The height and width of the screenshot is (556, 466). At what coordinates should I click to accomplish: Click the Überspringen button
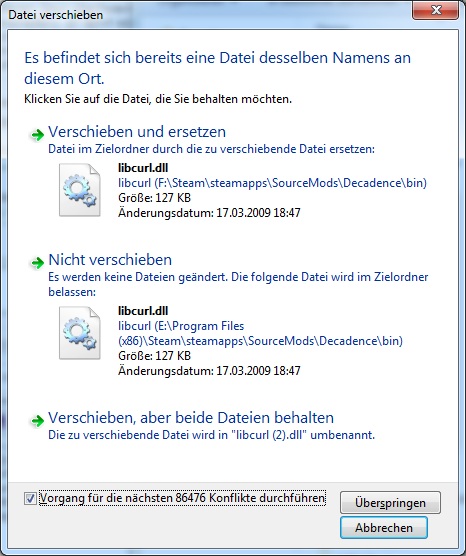[x=390, y=502]
